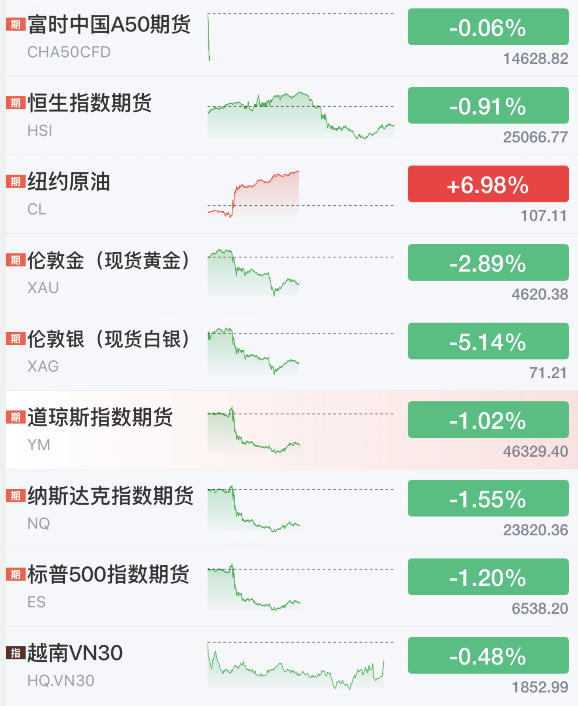
Task: Click the futures badge beside 富时中国A50期货
Action: 15,24
